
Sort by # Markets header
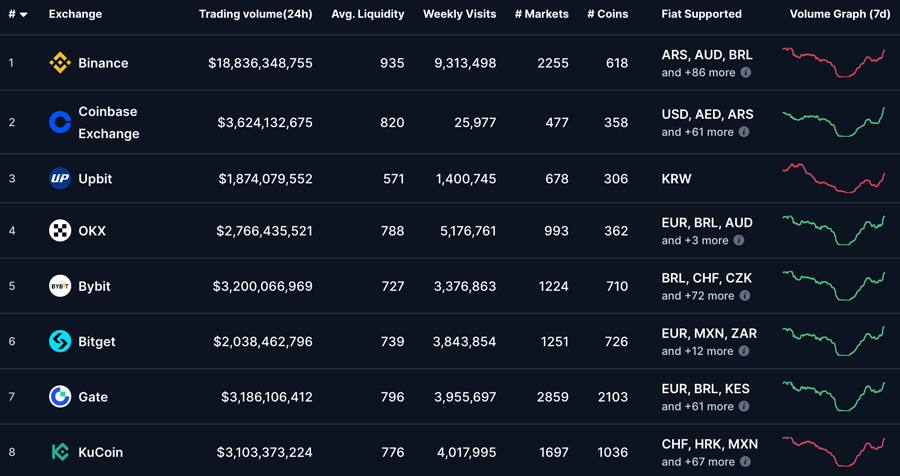pyautogui.click(x=542, y=14)
